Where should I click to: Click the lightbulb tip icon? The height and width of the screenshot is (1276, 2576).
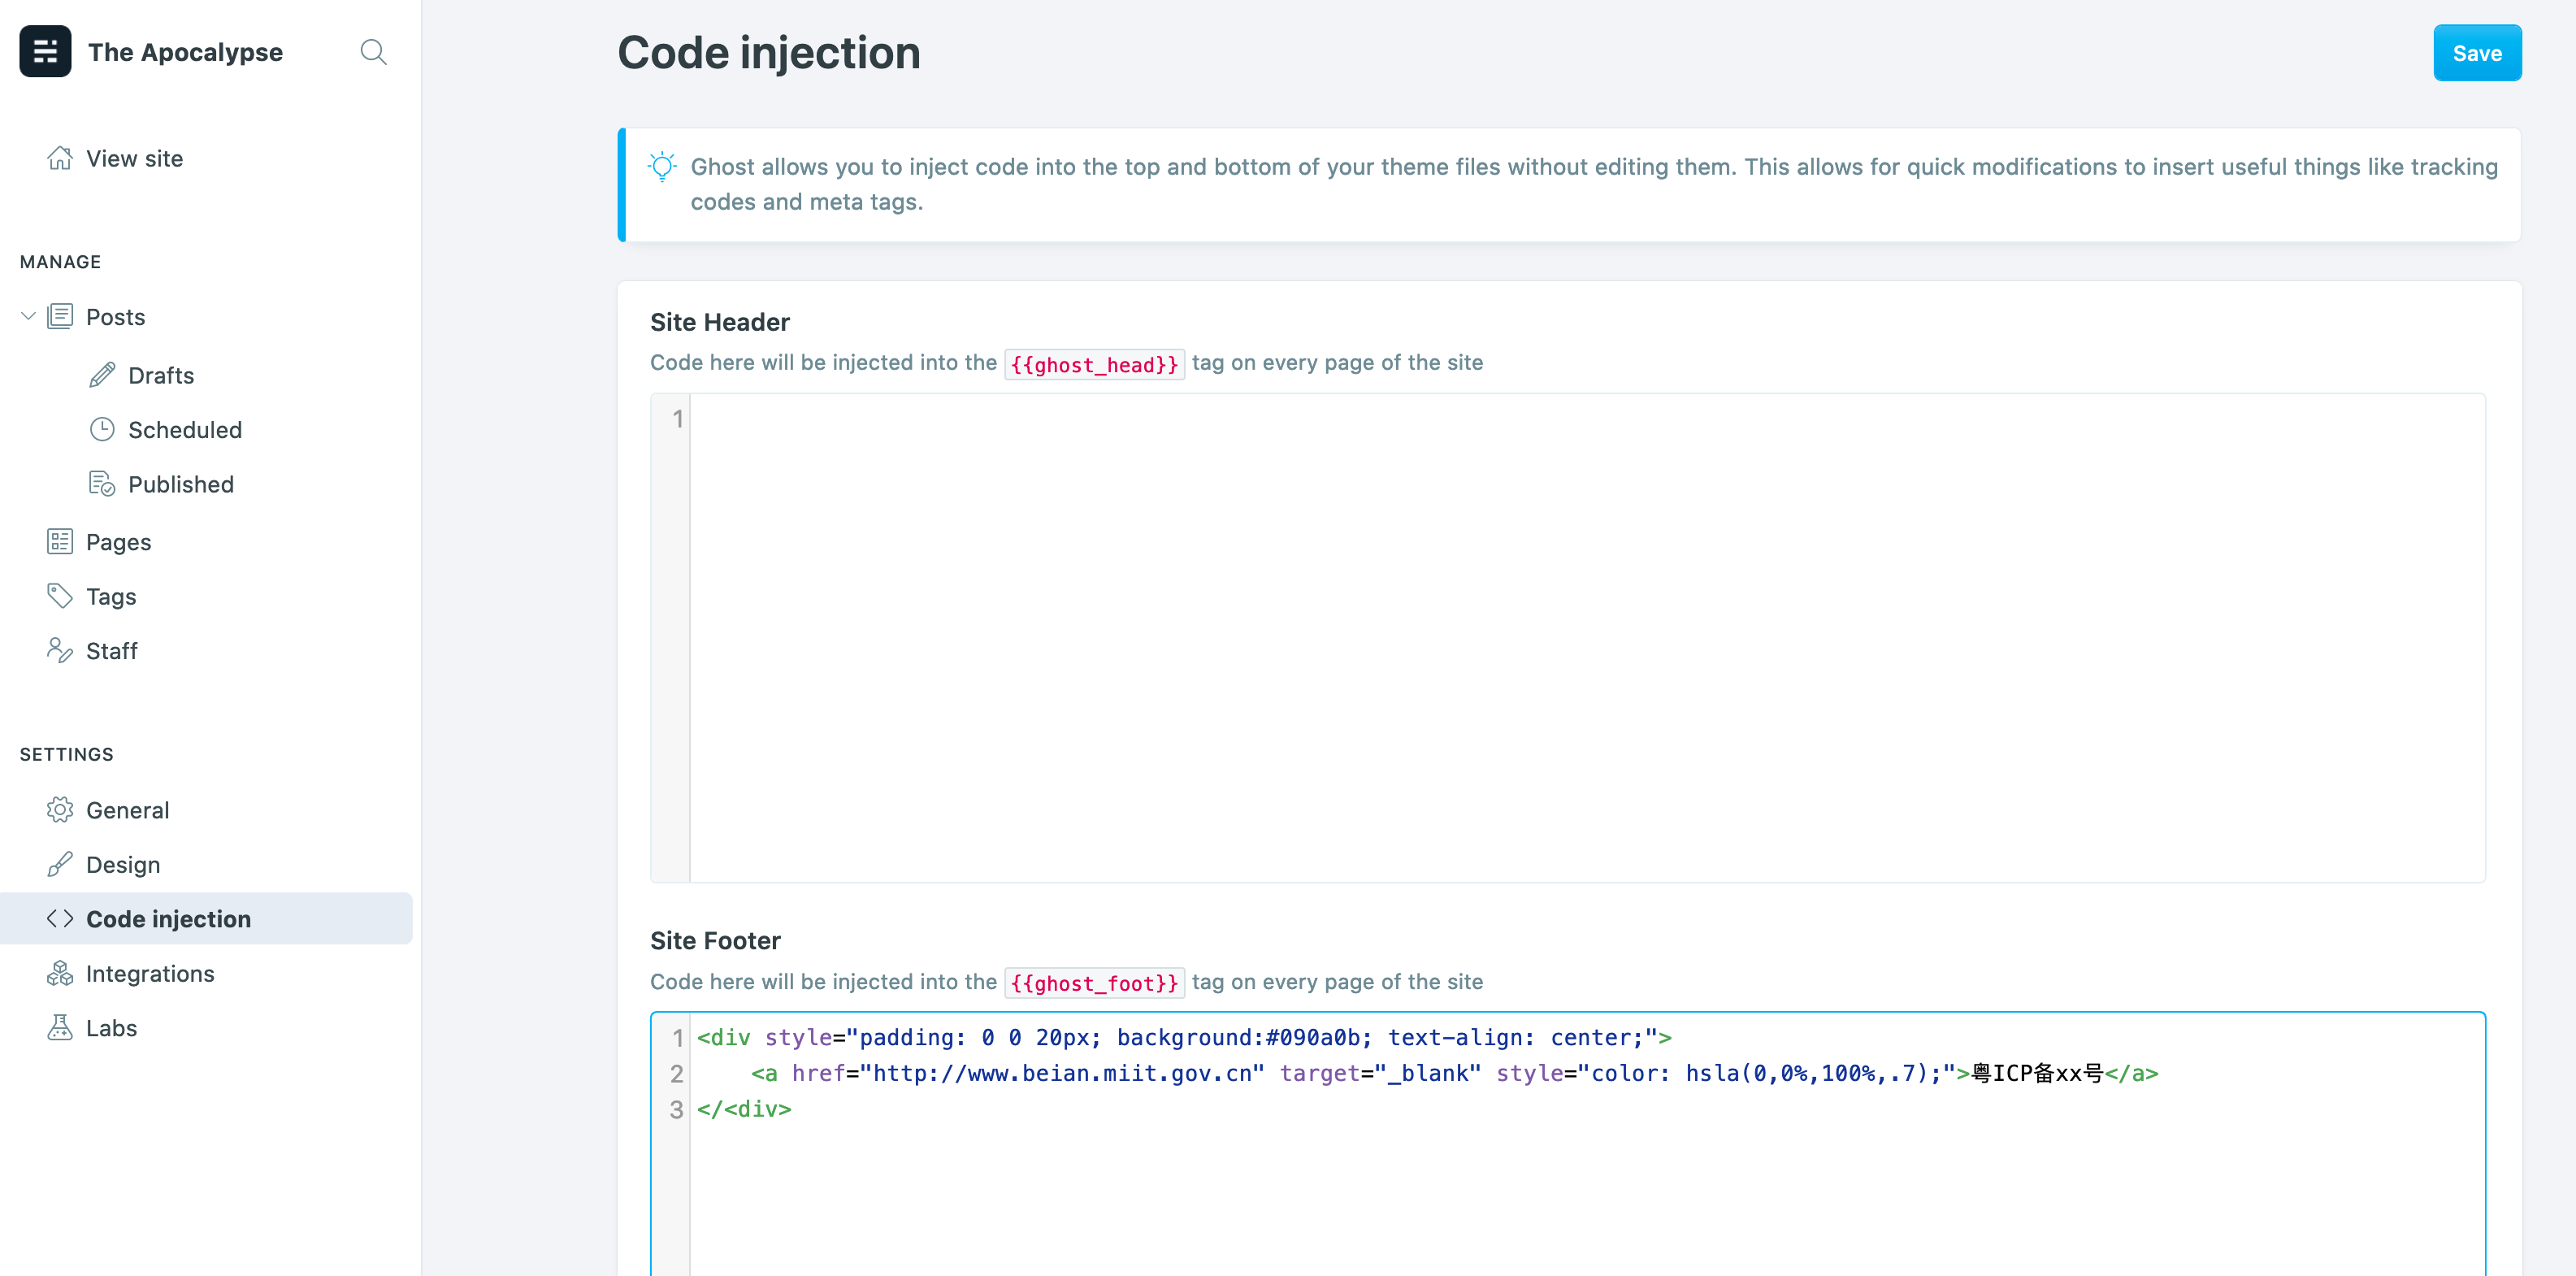[x=662, y=166]
